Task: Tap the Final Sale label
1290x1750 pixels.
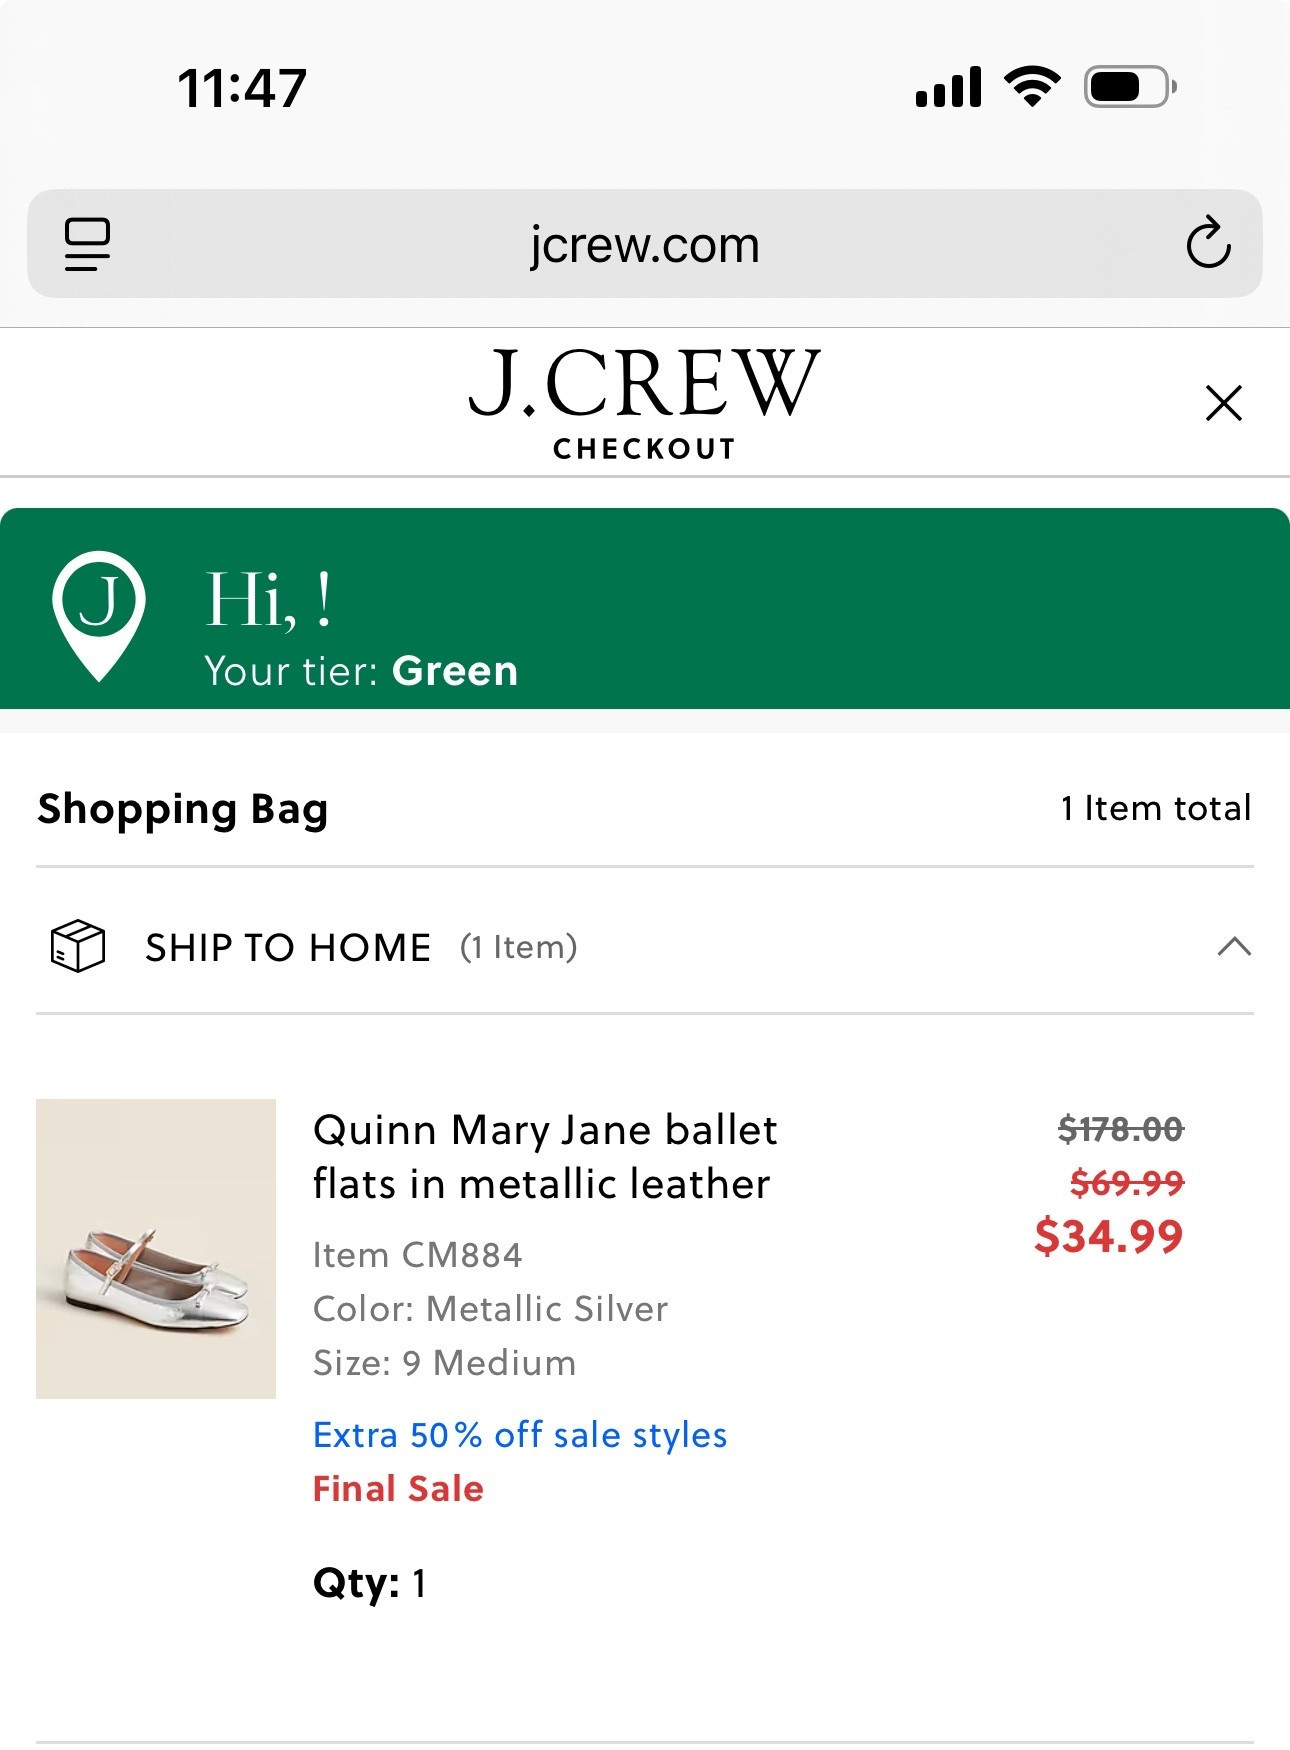Action: [x=398, y=1489]
